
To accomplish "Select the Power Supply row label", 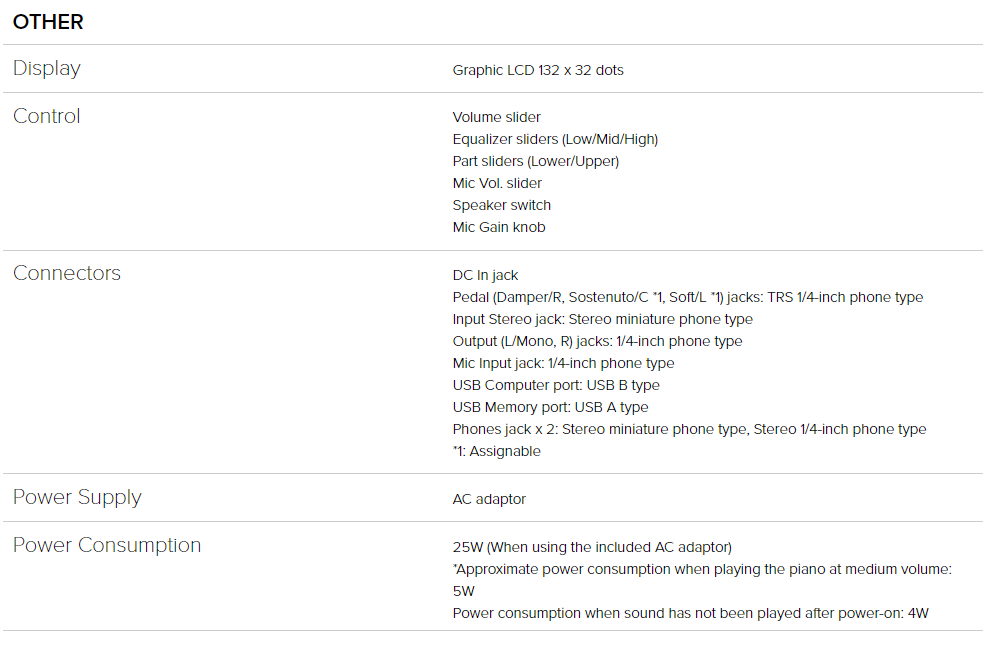I will tap(77, 498).
